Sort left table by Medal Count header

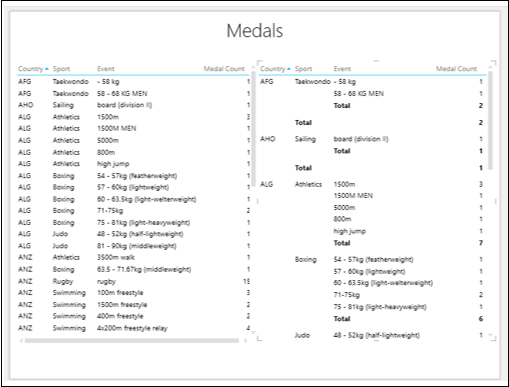[224, 69]
